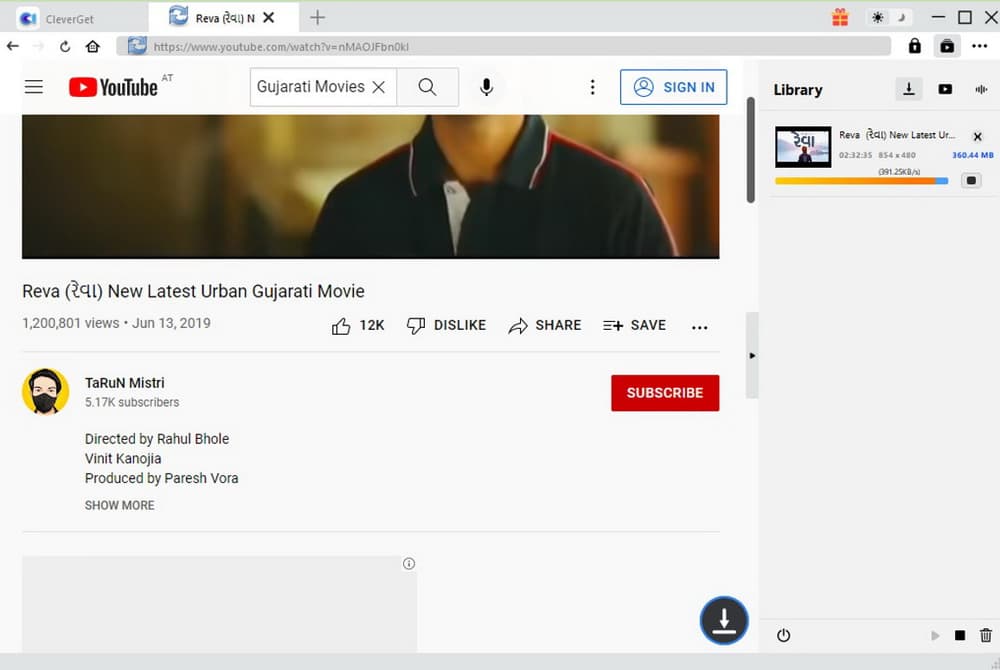Search by voice using the microphone icon

click(x=486, y=87)
